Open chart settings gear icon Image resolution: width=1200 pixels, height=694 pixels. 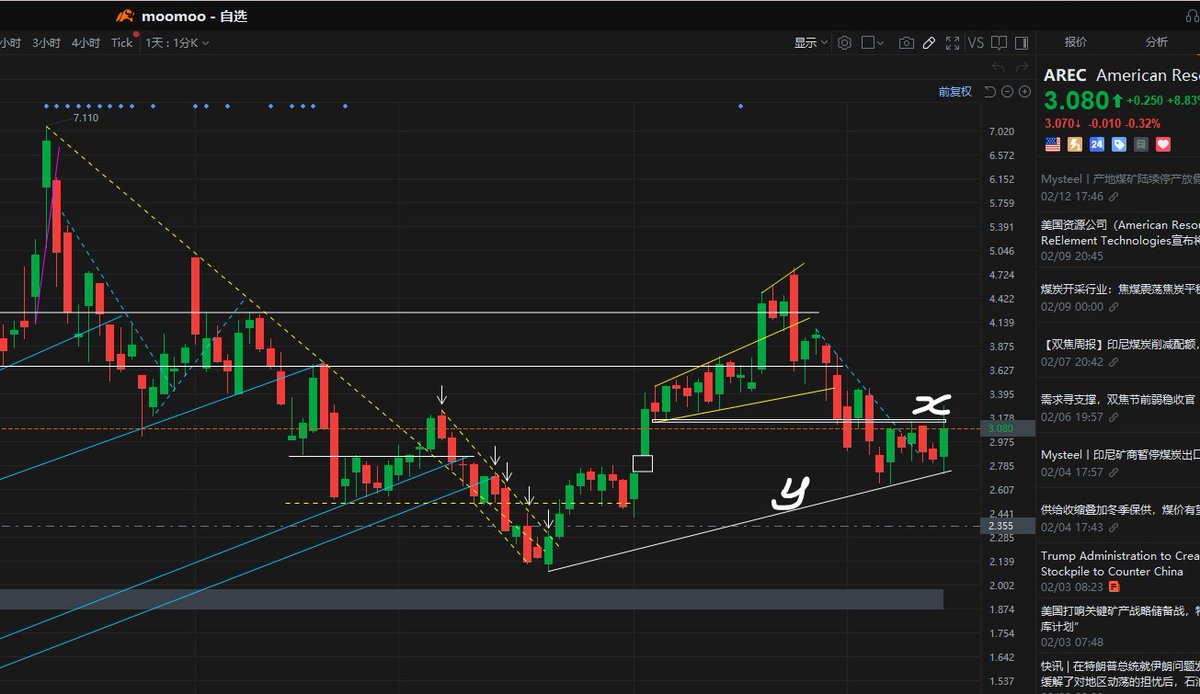(845, 43)
